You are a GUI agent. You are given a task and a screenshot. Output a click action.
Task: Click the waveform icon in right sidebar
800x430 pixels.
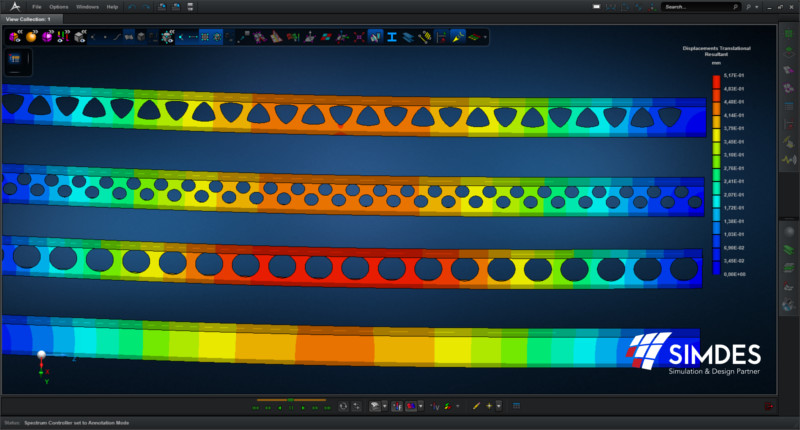[x=789, y=160]
